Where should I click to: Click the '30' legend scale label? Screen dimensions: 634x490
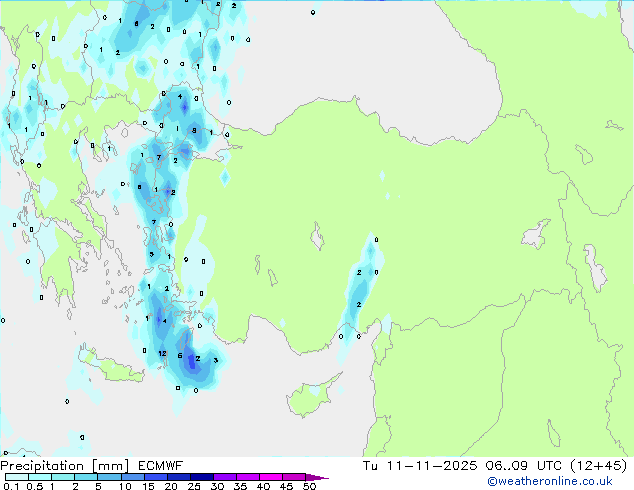[x=217, y=486]
